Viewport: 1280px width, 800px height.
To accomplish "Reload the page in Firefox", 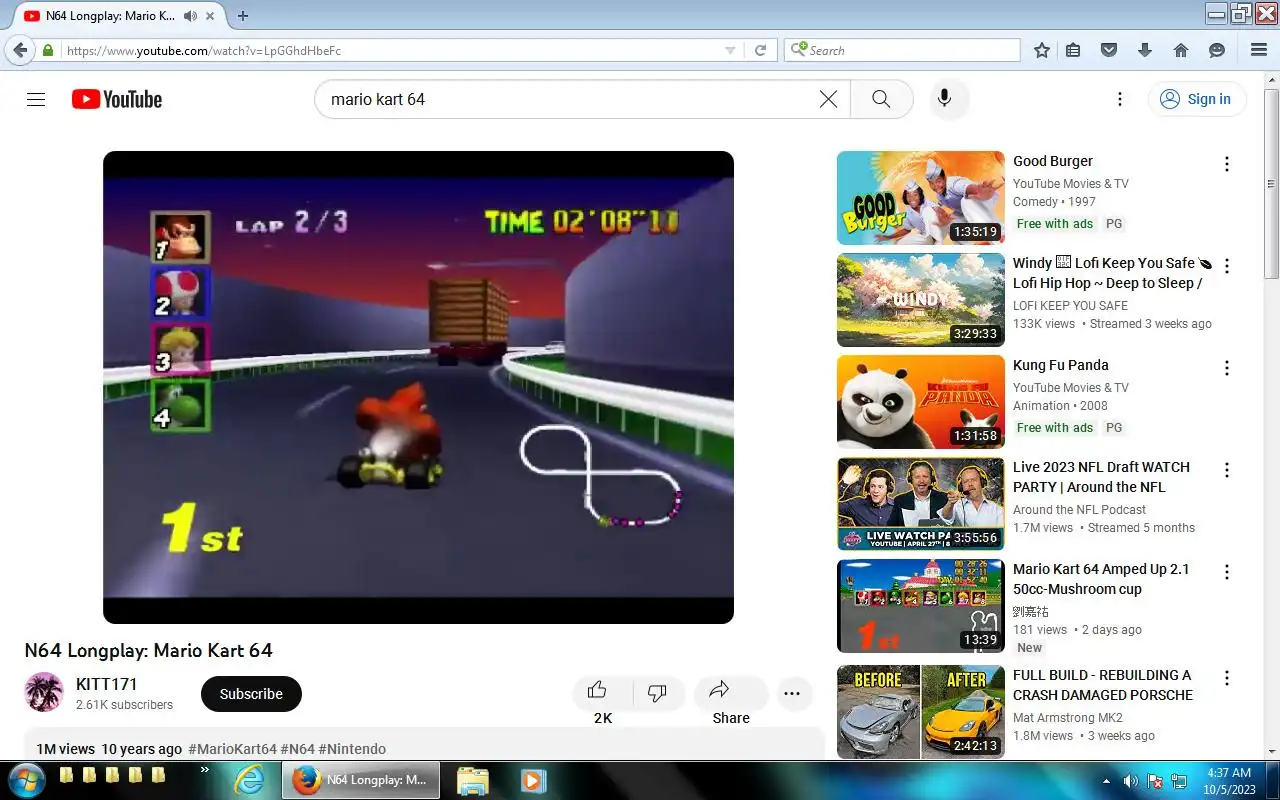I will tap(760, 50).
